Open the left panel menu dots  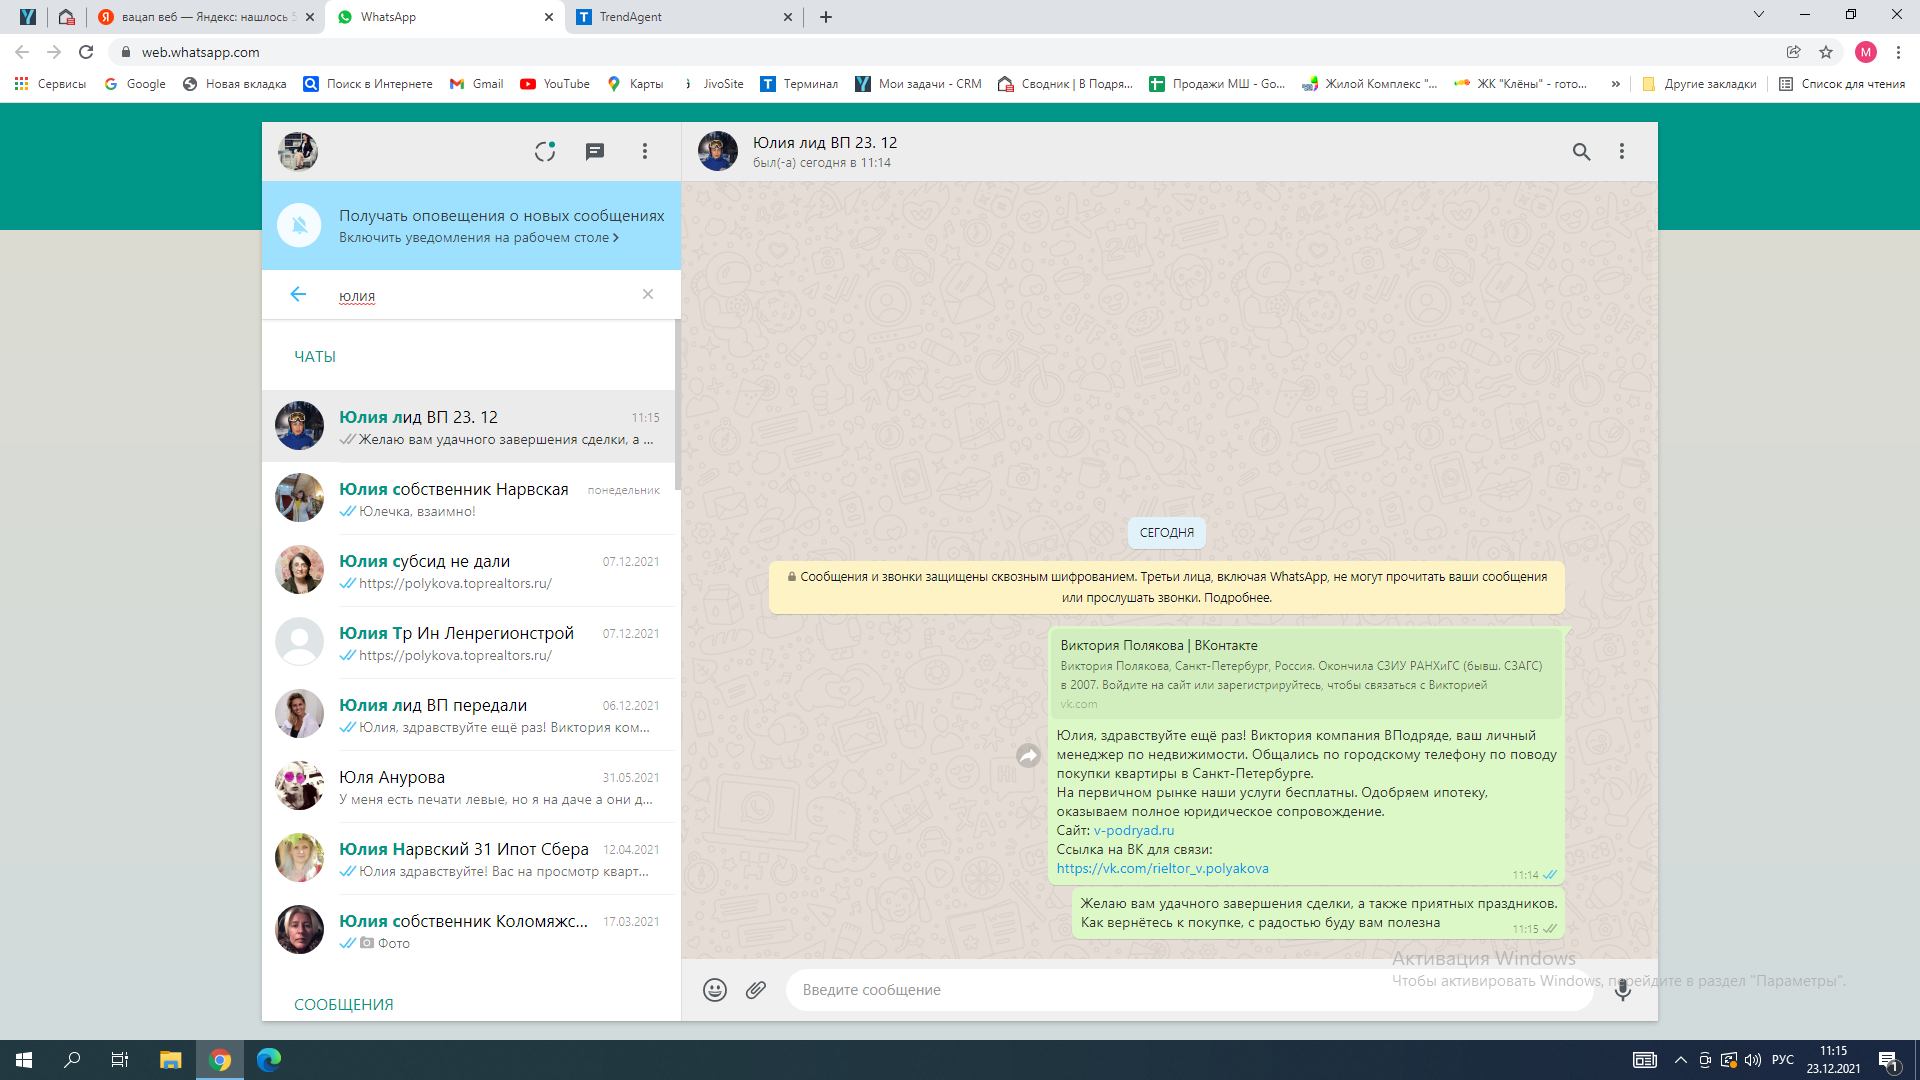pyautogui.click(x=645, y=151)
